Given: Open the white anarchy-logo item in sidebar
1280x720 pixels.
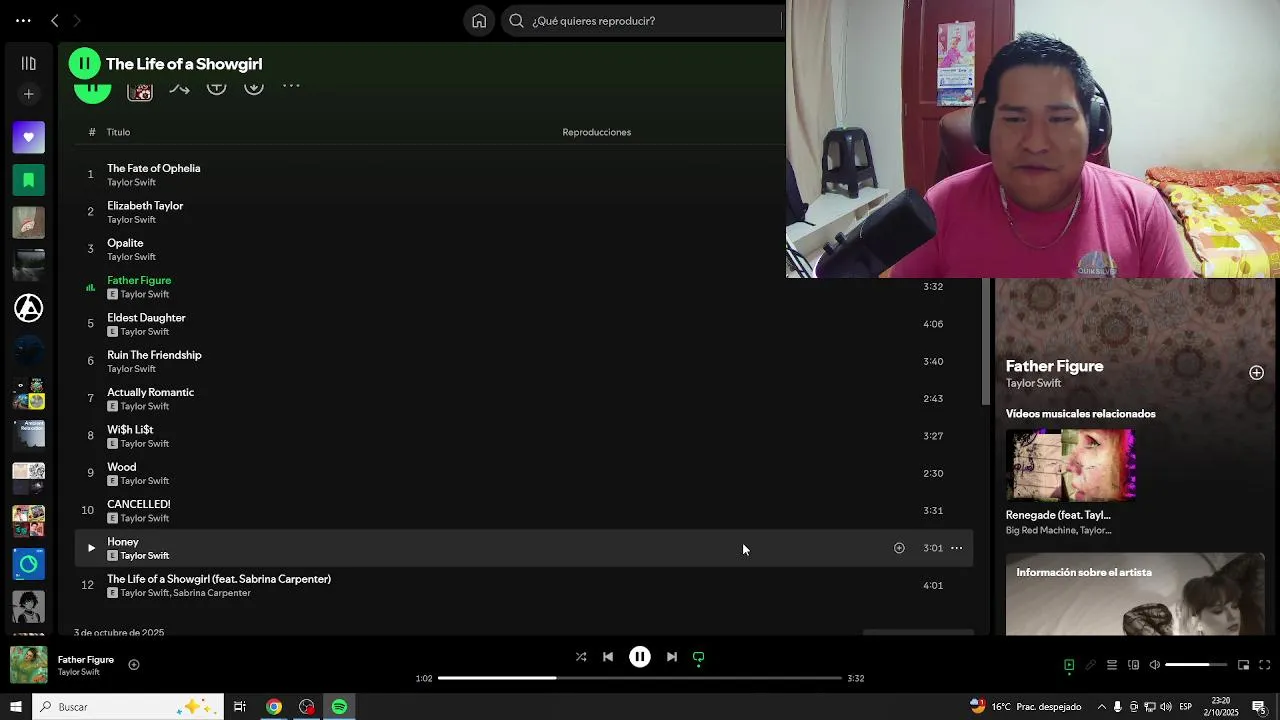Looking at the screenshot, I should [29, 308].
